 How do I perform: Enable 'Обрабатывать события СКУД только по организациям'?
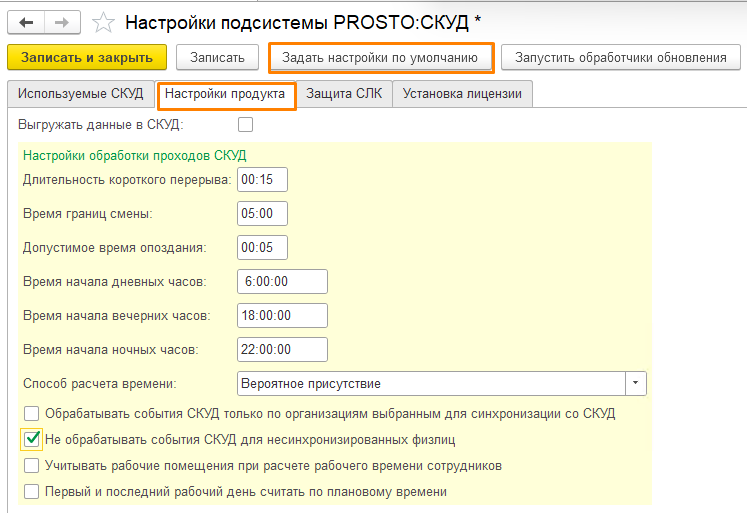[x=32, y=412]
